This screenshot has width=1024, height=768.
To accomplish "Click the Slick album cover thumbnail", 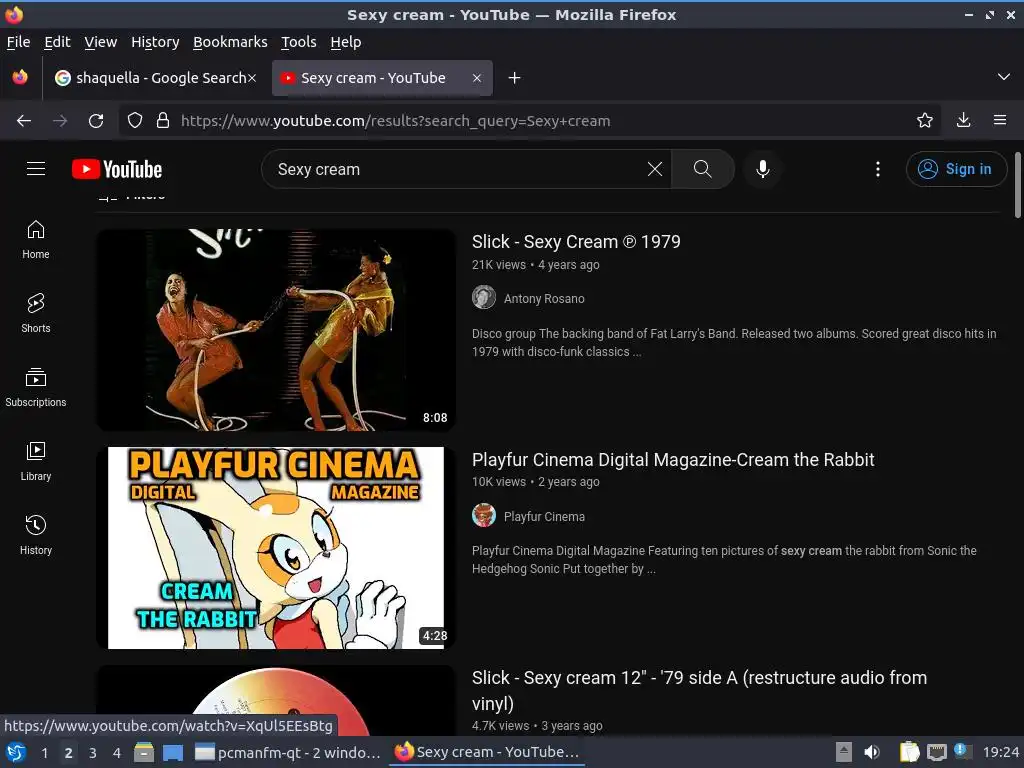I will pyautogui.click(x=276, y=330).
